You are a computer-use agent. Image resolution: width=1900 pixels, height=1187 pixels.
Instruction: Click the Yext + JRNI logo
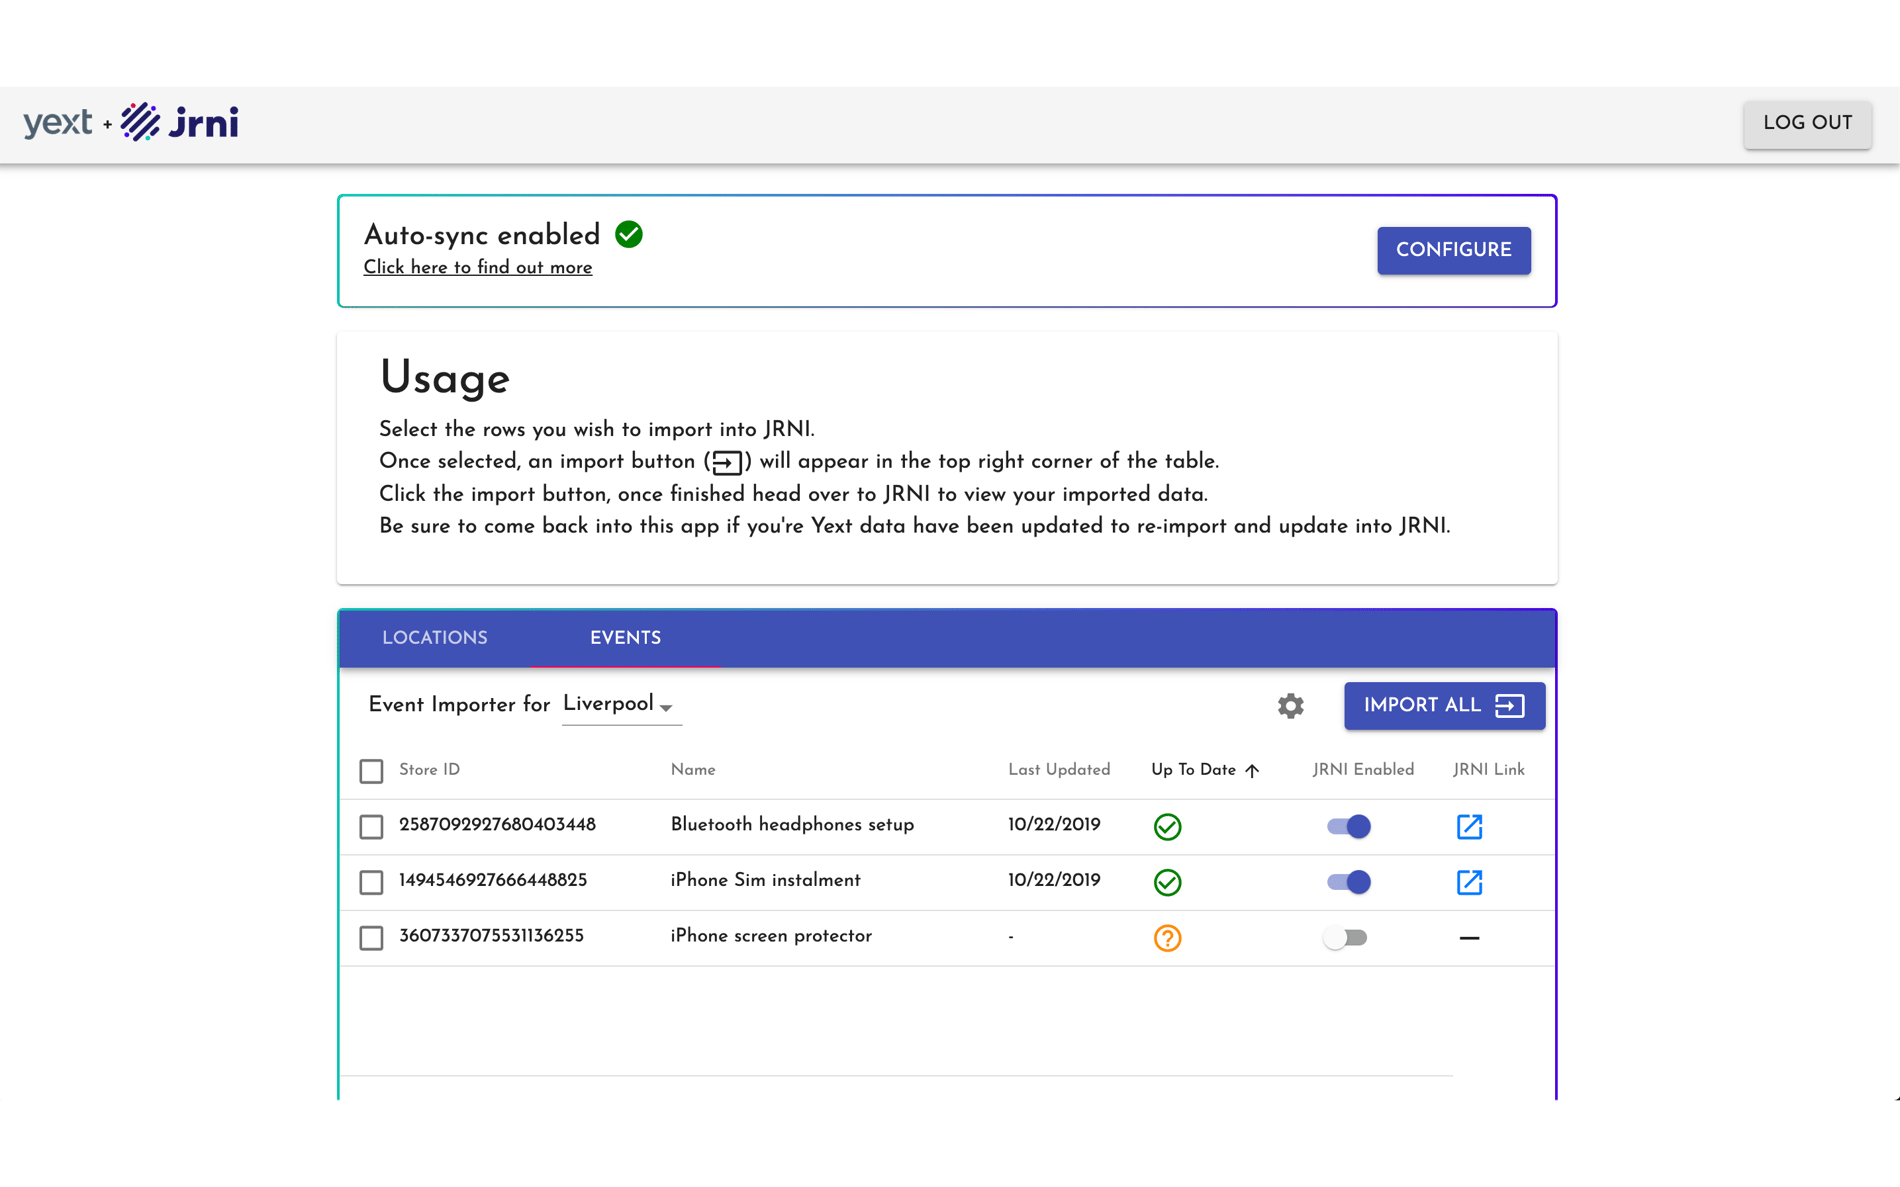[x=131, y=122]
